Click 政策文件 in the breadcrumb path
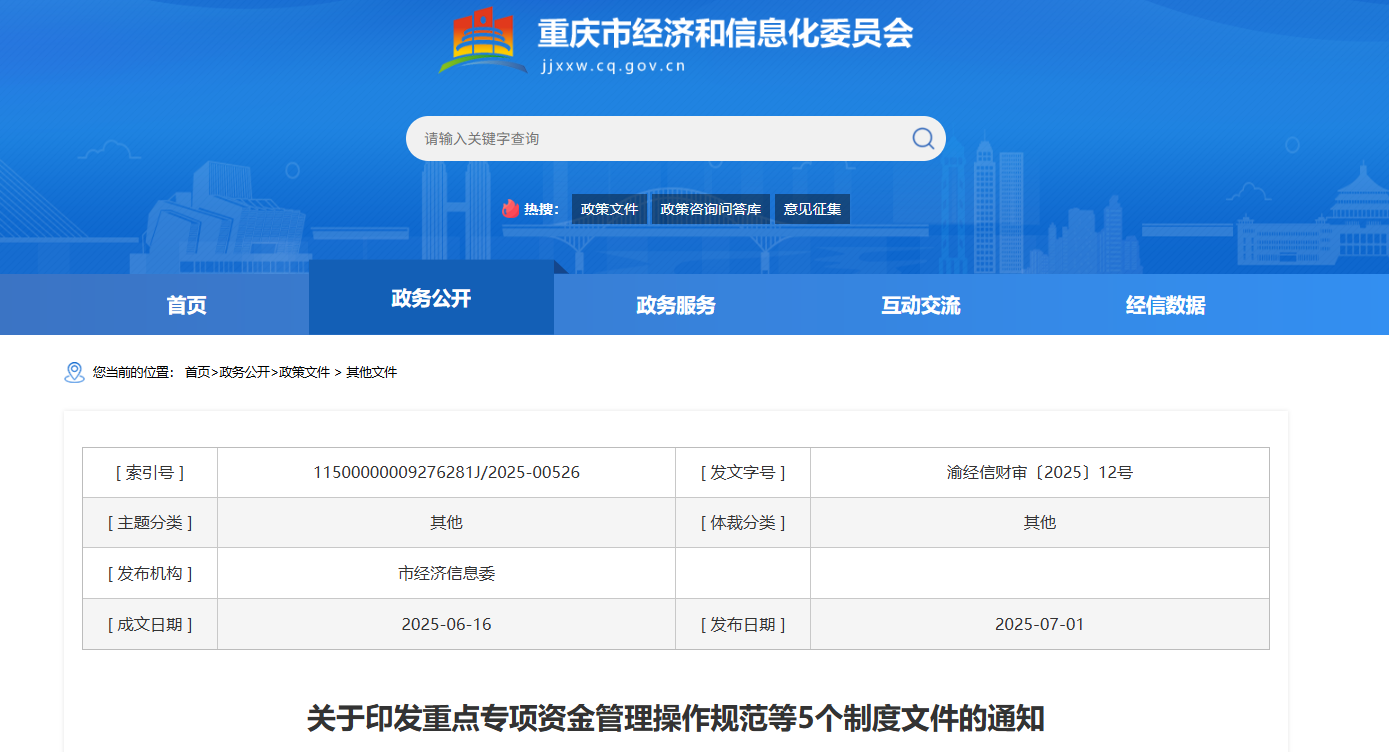This screenshot has height=752, width=1389. pyautogui.click(x=304, y=372)
